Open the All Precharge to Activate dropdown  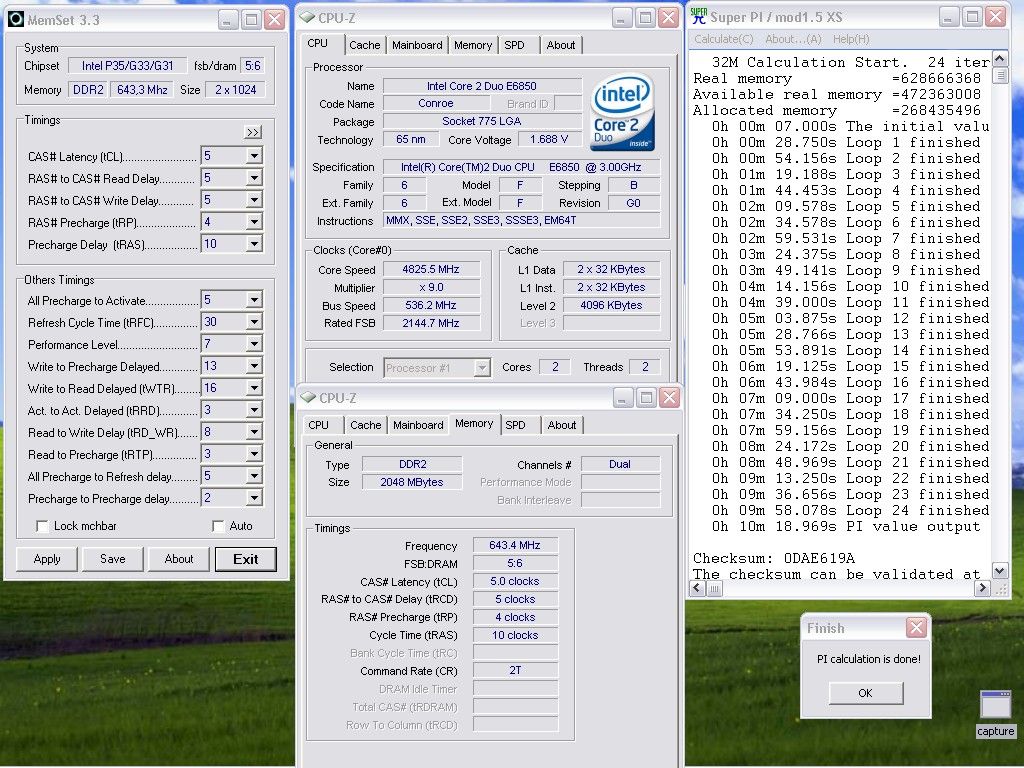pyautogui.click(x=254, y=300)
